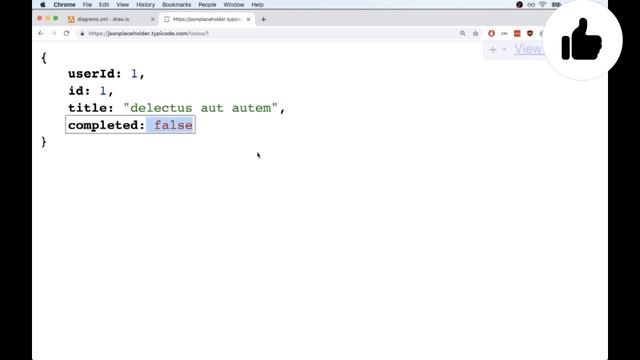Open the Apple menu

click(x=43, y=4)
